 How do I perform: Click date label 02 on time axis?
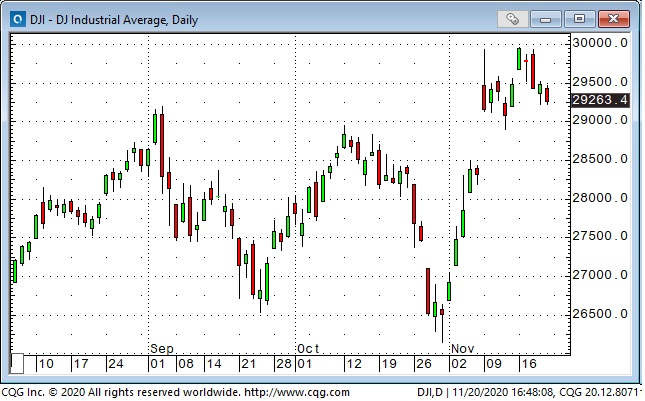[x=459, y=364]
